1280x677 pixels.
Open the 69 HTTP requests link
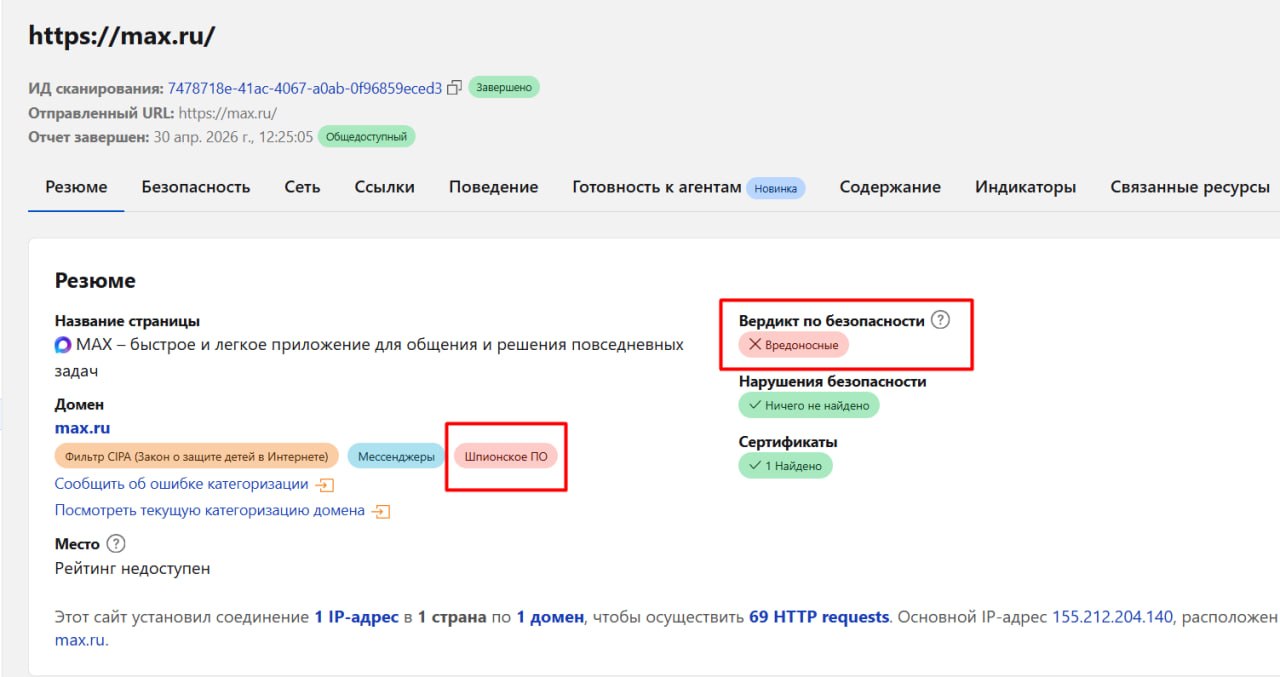pyautogui.click(x=819, y=617)
